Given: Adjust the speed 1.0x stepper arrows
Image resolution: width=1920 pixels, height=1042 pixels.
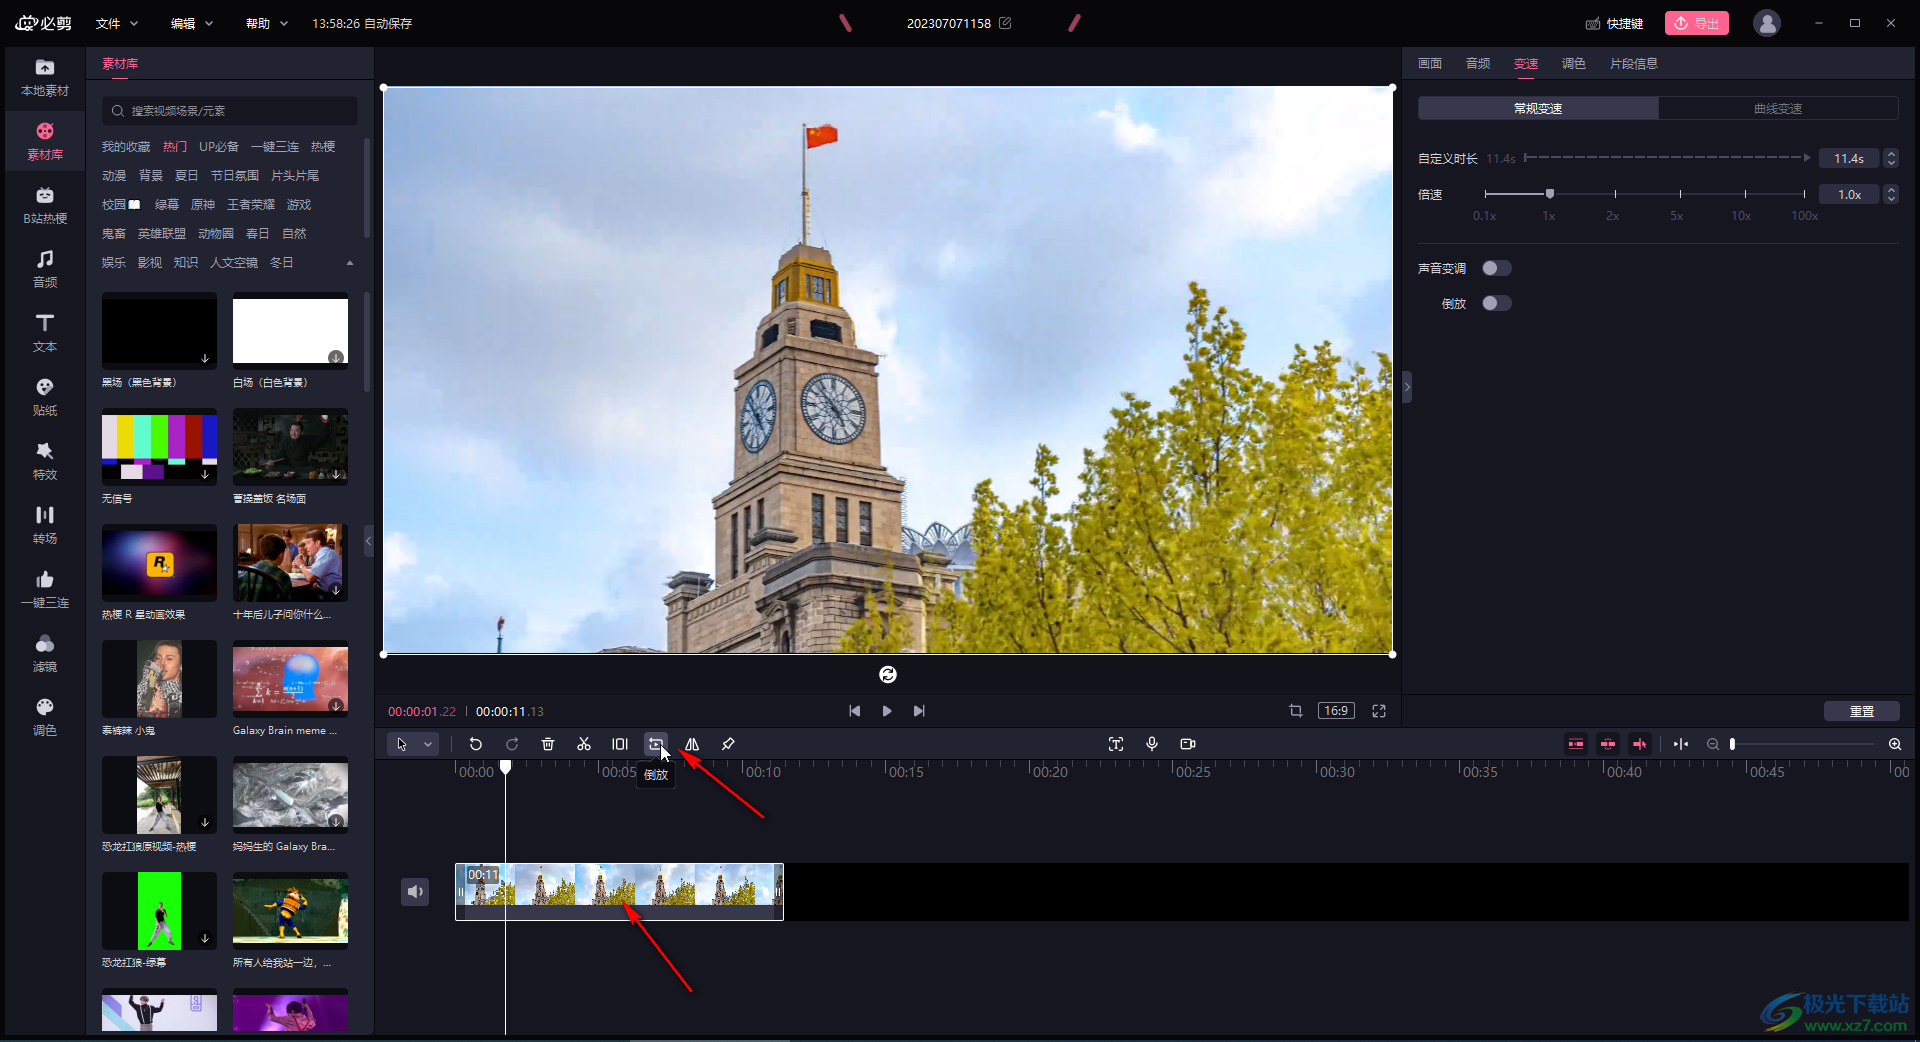Looking at the screenshot, I should point(1891,194).
